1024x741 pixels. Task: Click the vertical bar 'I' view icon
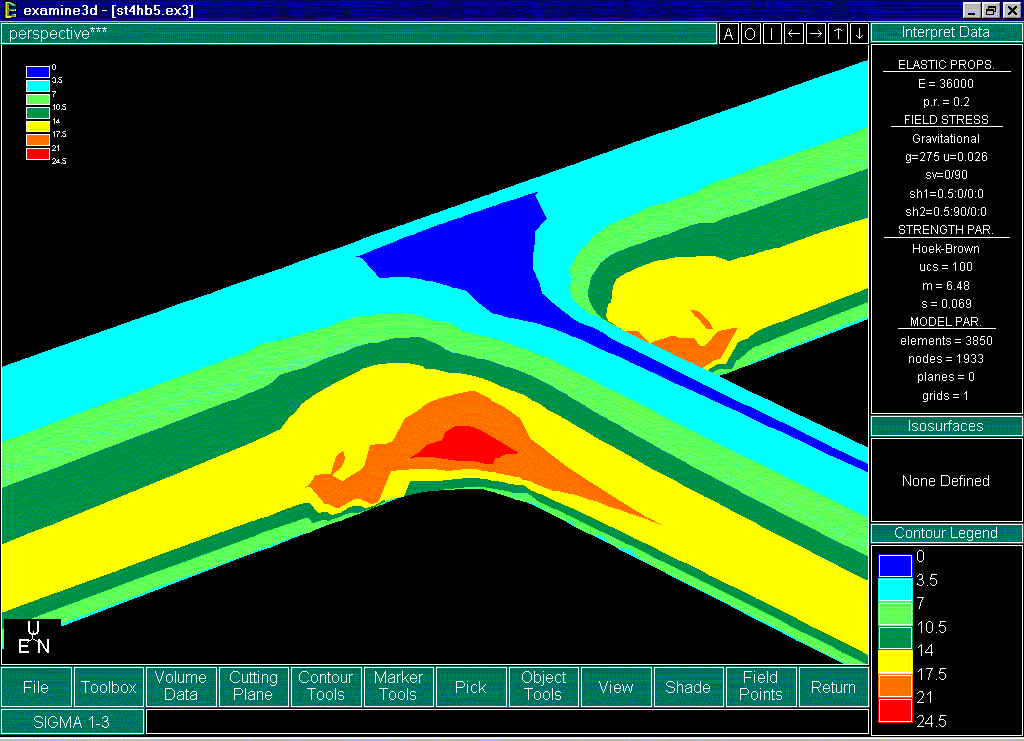(772, 34)
